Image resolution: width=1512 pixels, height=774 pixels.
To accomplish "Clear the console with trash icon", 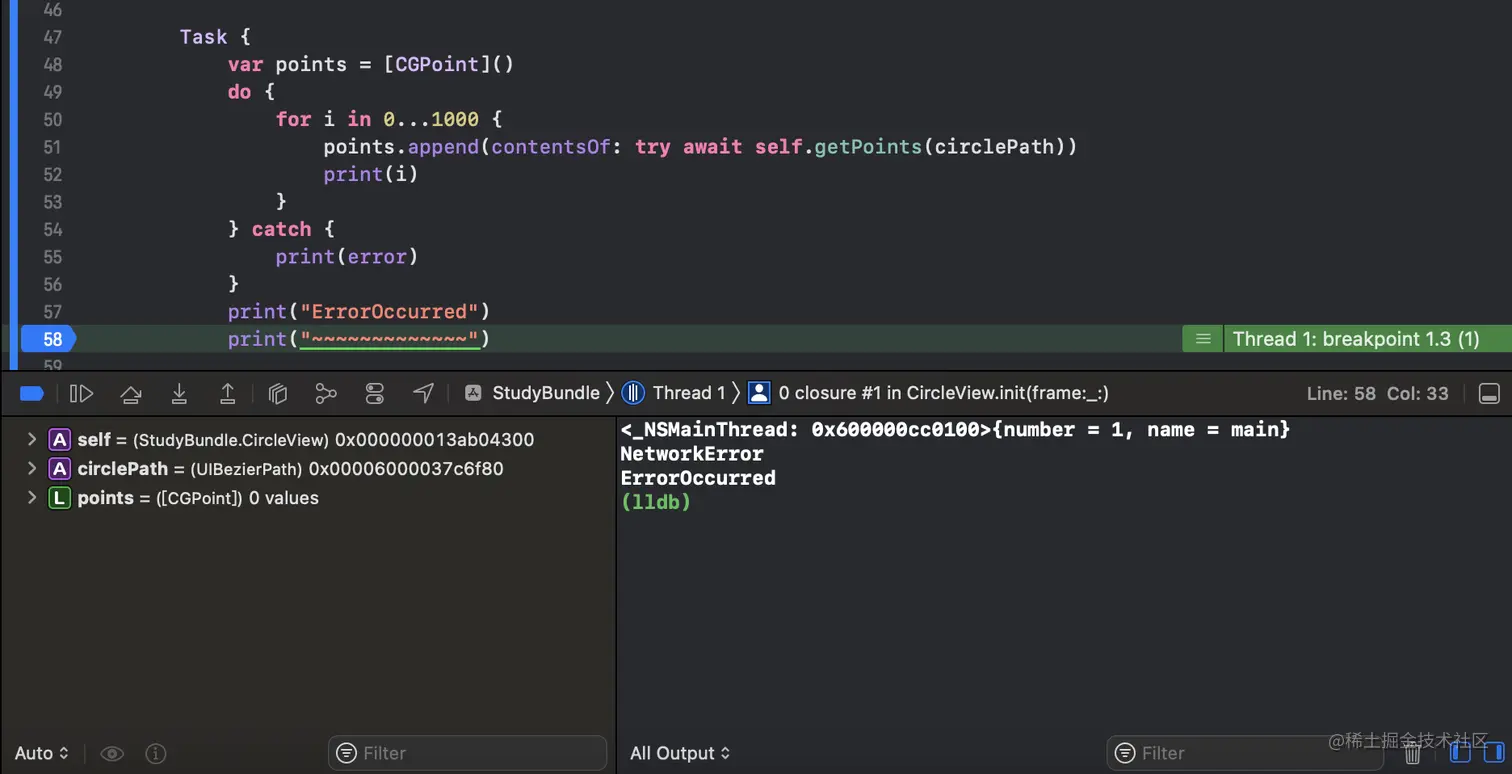I will (1413, 753).
